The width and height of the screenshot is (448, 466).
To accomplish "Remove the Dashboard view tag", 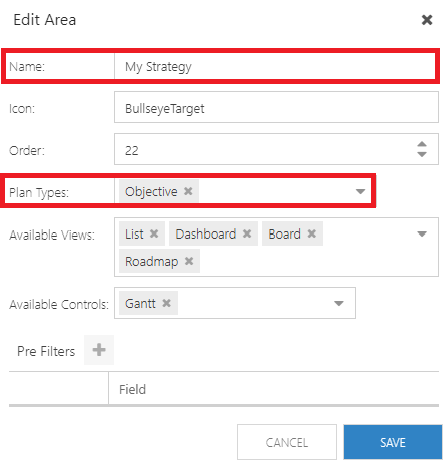I will pos(247,234).
